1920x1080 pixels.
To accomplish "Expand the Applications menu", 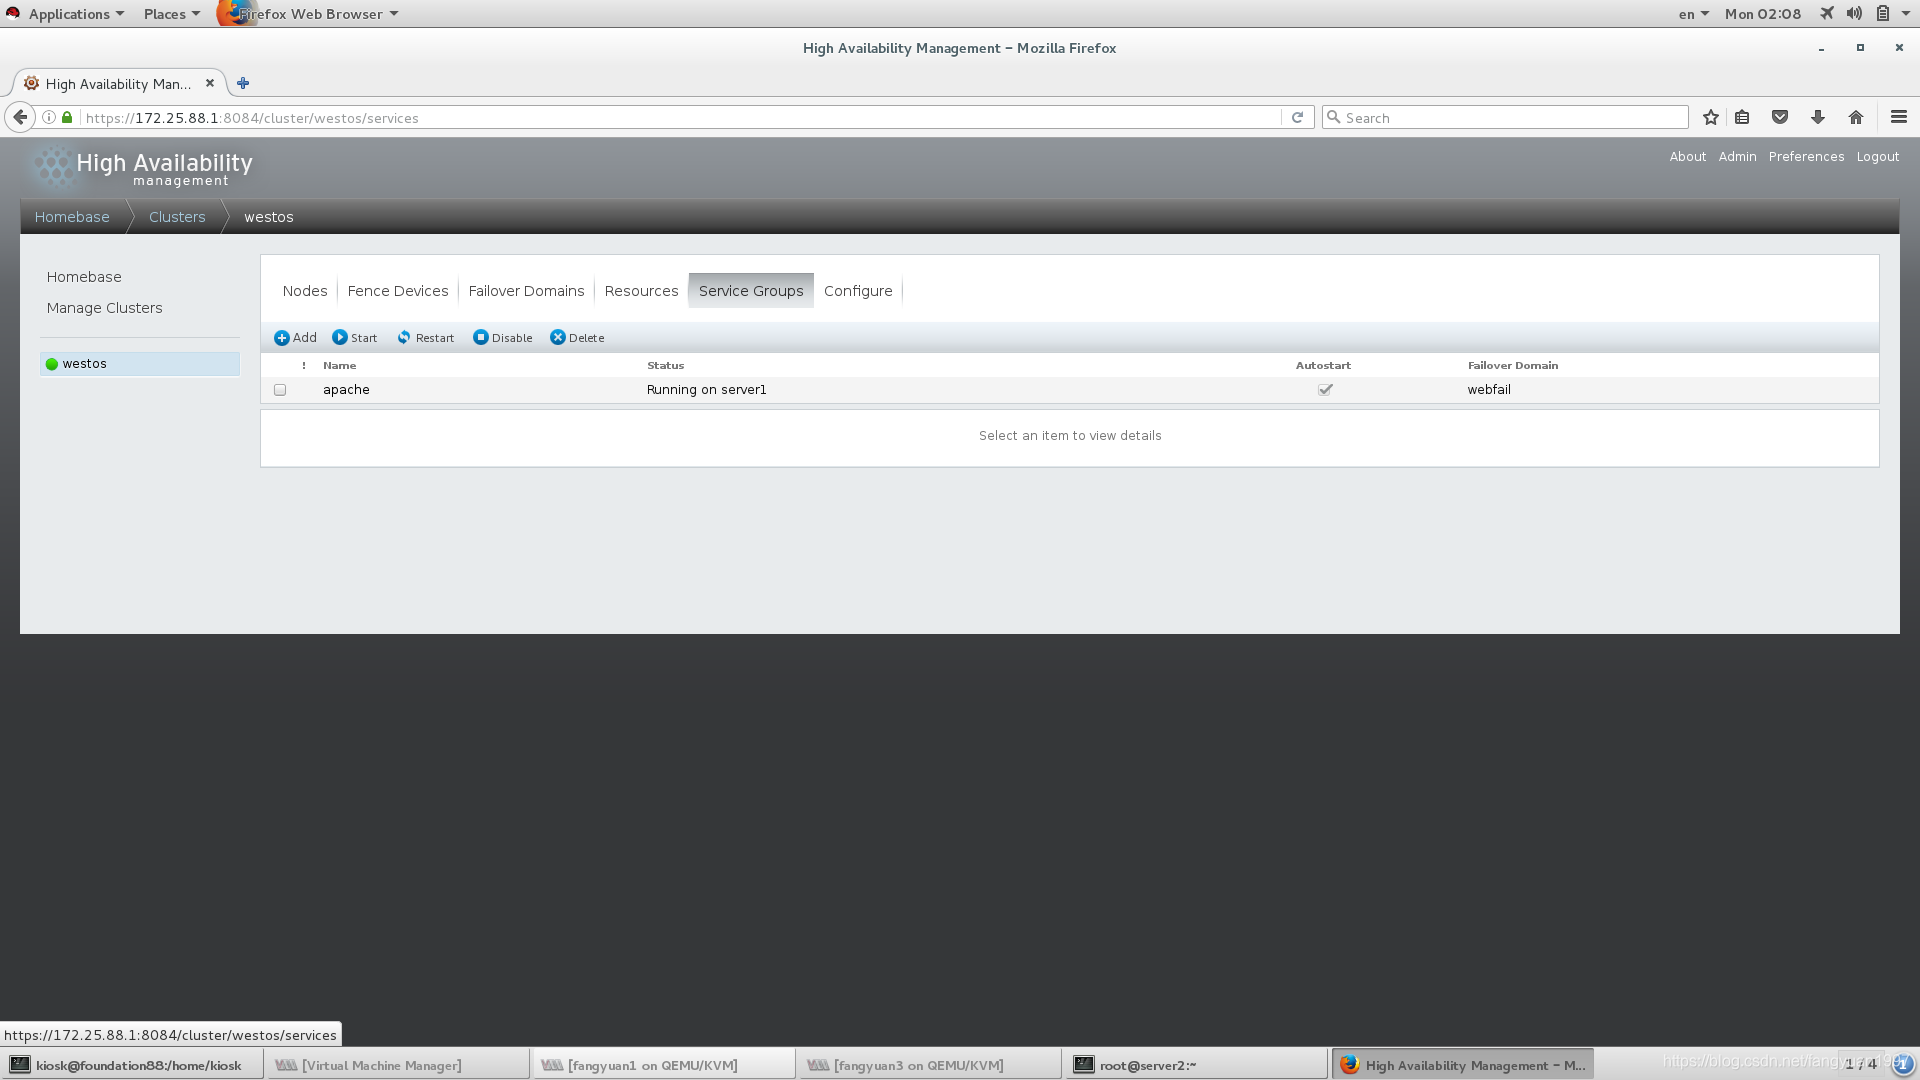I will [x=68, y=14].
